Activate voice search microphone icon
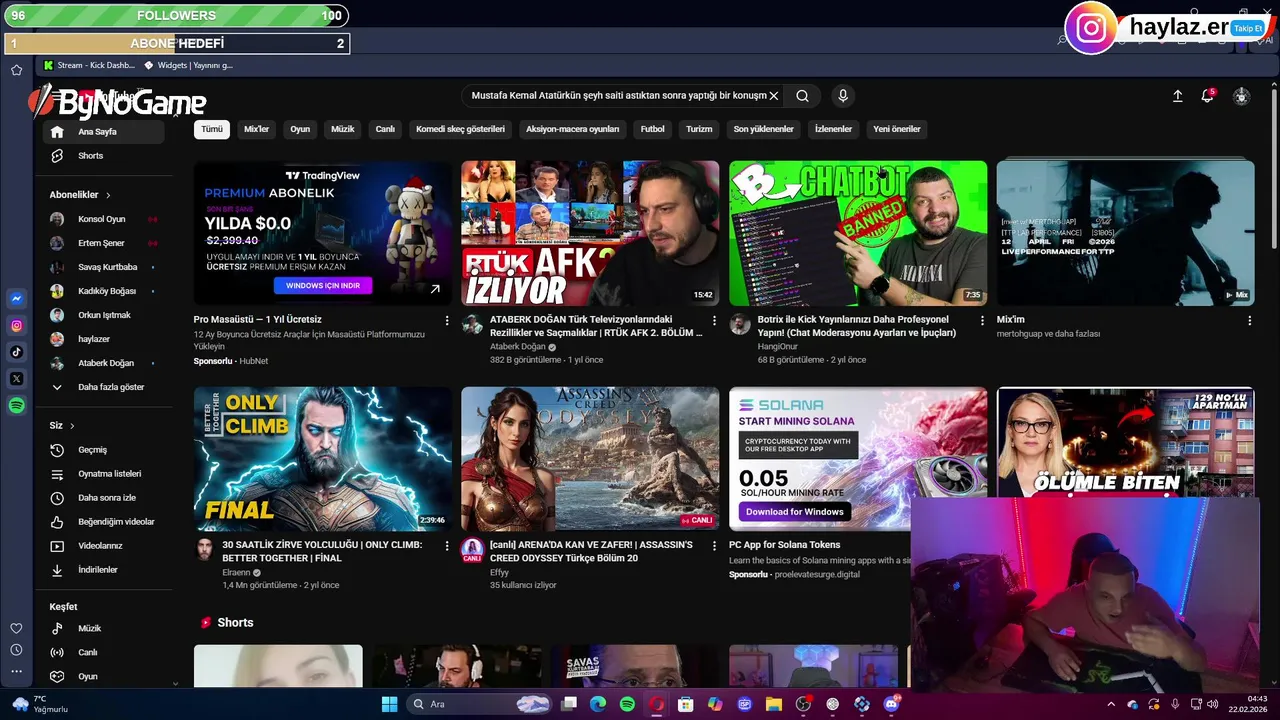The width and height of the screenshot is (1280, 720). [843, 96]
